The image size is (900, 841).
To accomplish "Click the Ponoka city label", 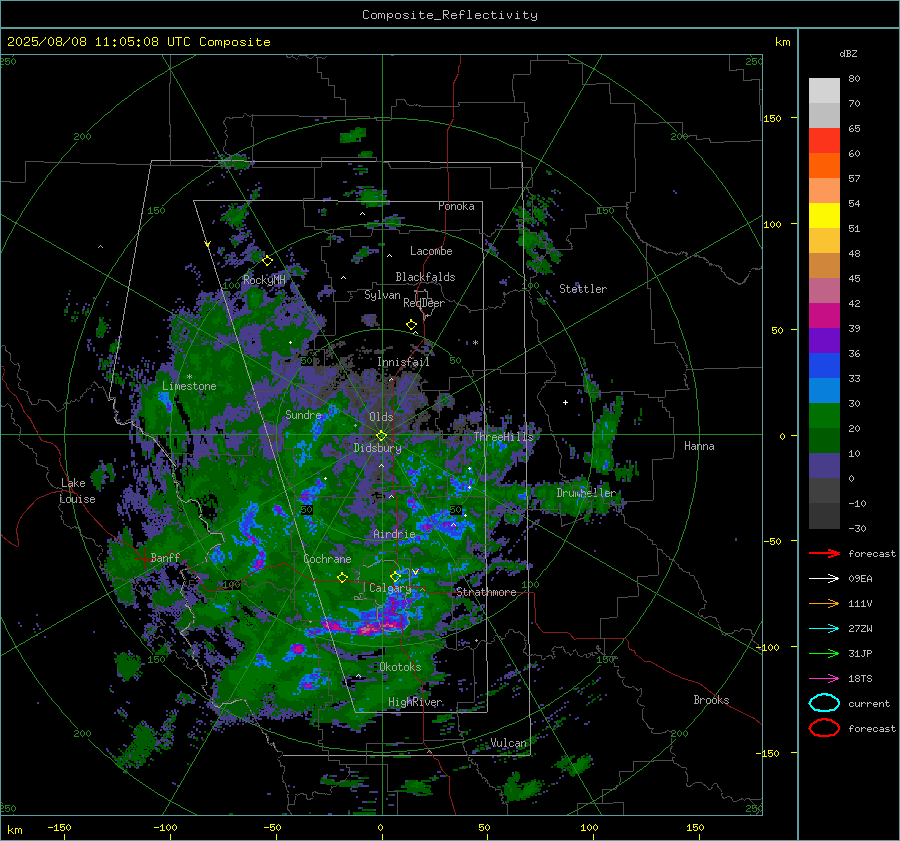I will (x=456, y=206).
